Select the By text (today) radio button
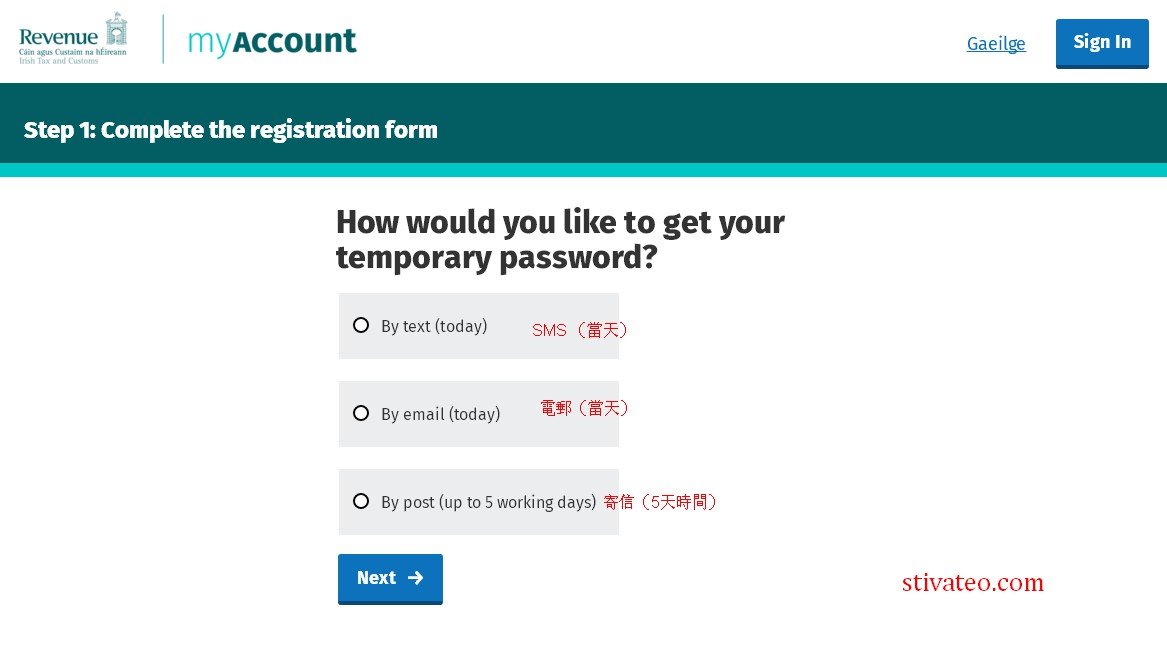This screenshot has width=1167, height=655. [x=361, y=325]
